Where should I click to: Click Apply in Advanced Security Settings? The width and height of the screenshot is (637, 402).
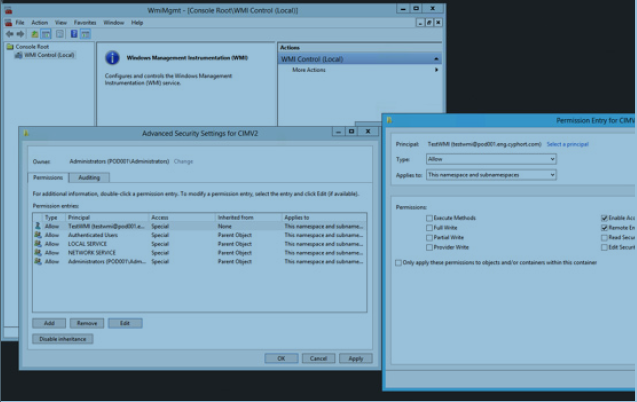(355, 359)
